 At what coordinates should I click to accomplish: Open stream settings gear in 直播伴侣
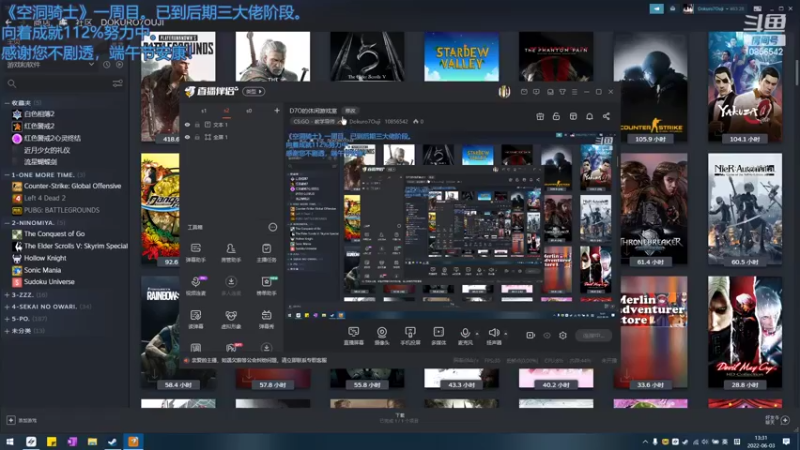[x=563, y=335]
